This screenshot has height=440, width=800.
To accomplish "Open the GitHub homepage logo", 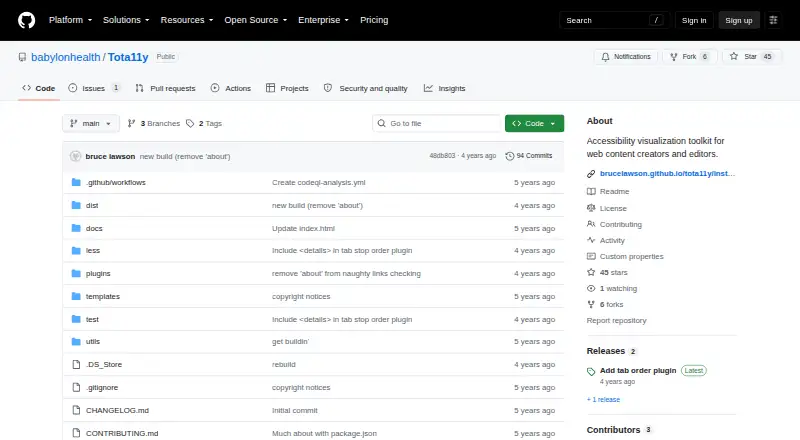I will click(27, 20).
